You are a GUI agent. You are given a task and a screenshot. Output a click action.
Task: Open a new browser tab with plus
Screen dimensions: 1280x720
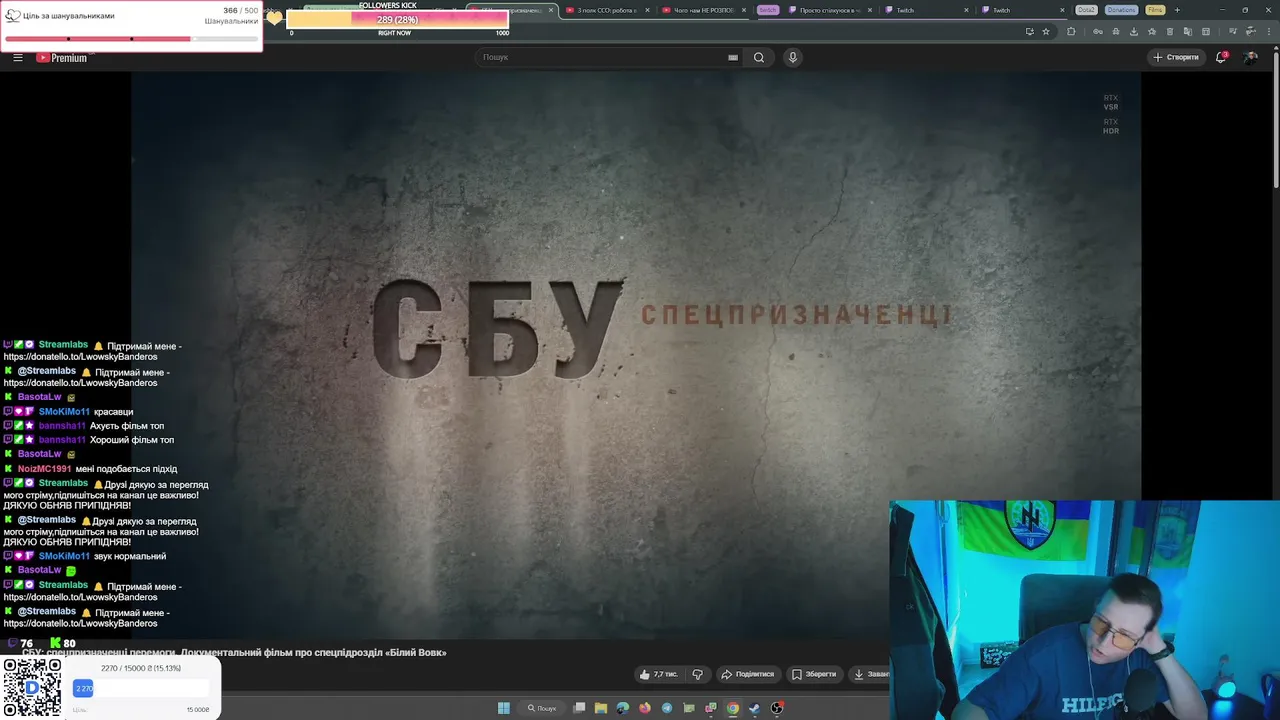[x=1177, y=10]
